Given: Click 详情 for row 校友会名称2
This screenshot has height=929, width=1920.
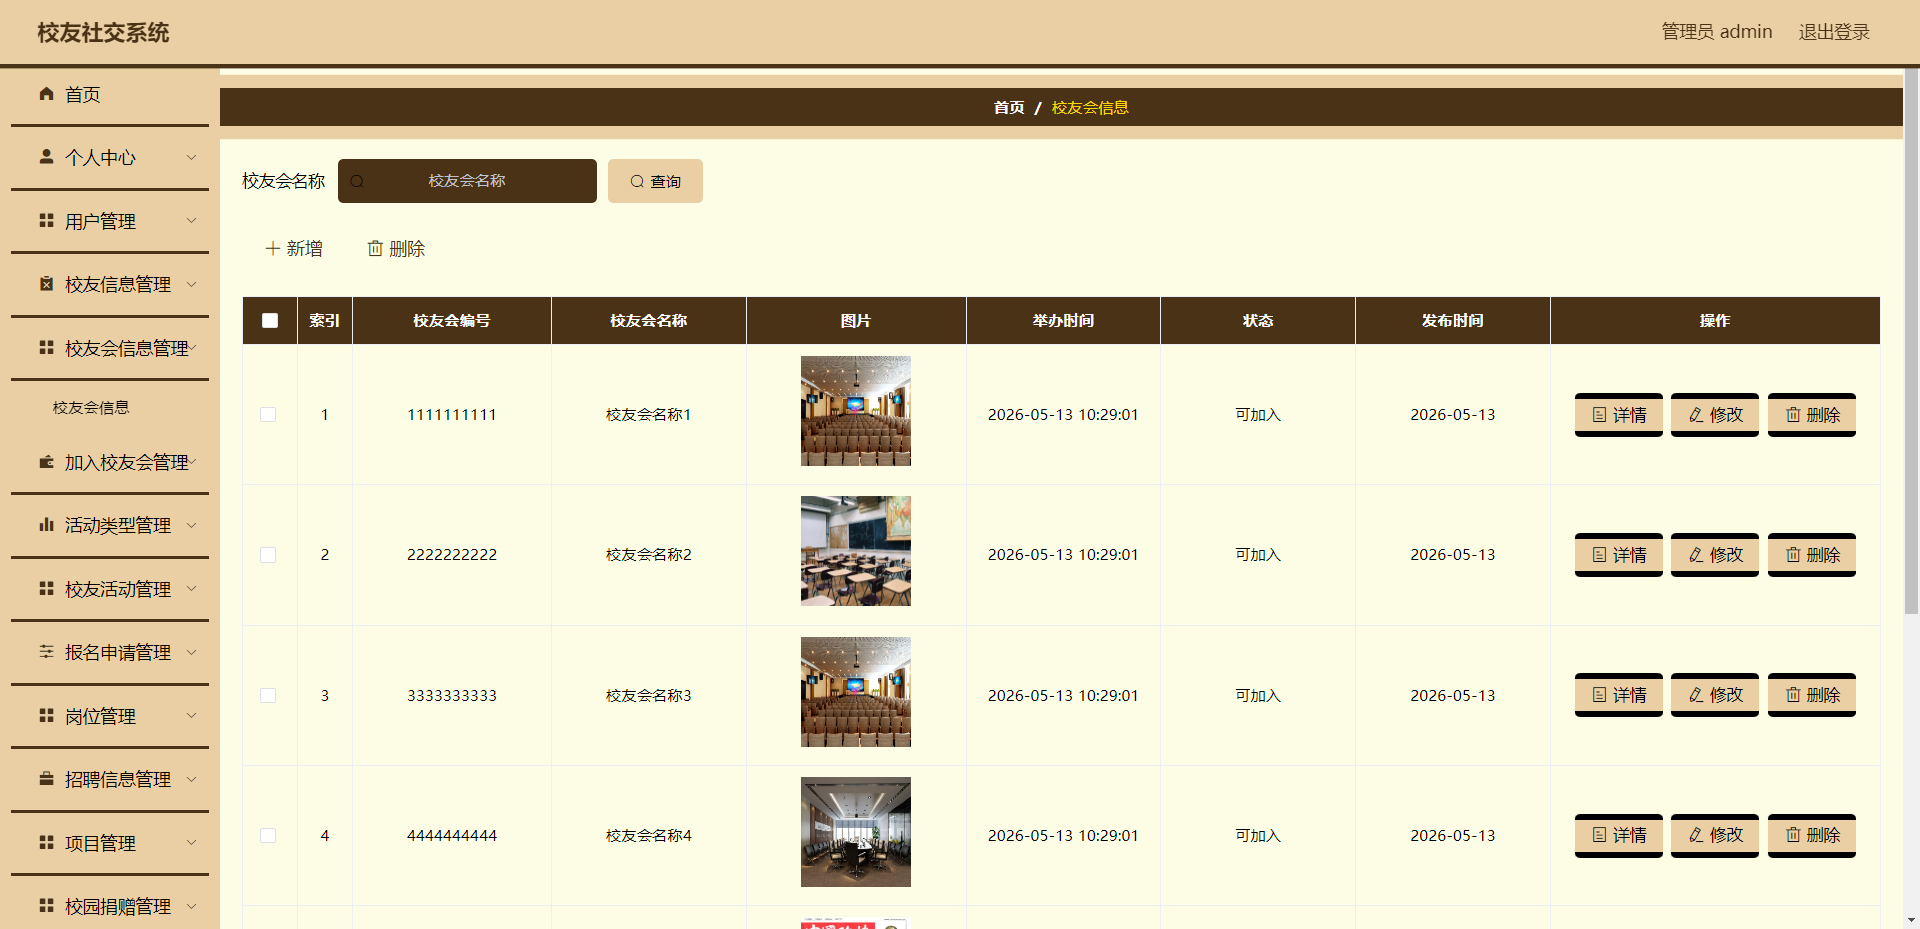Looking at the screenshot, I should click(1619, 555).
